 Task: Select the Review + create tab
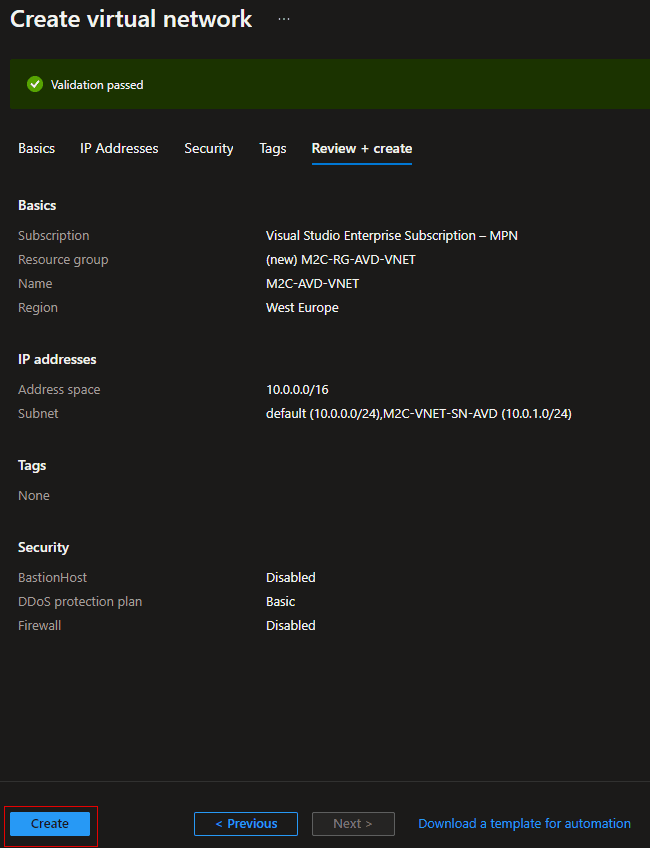coord(362,148)
